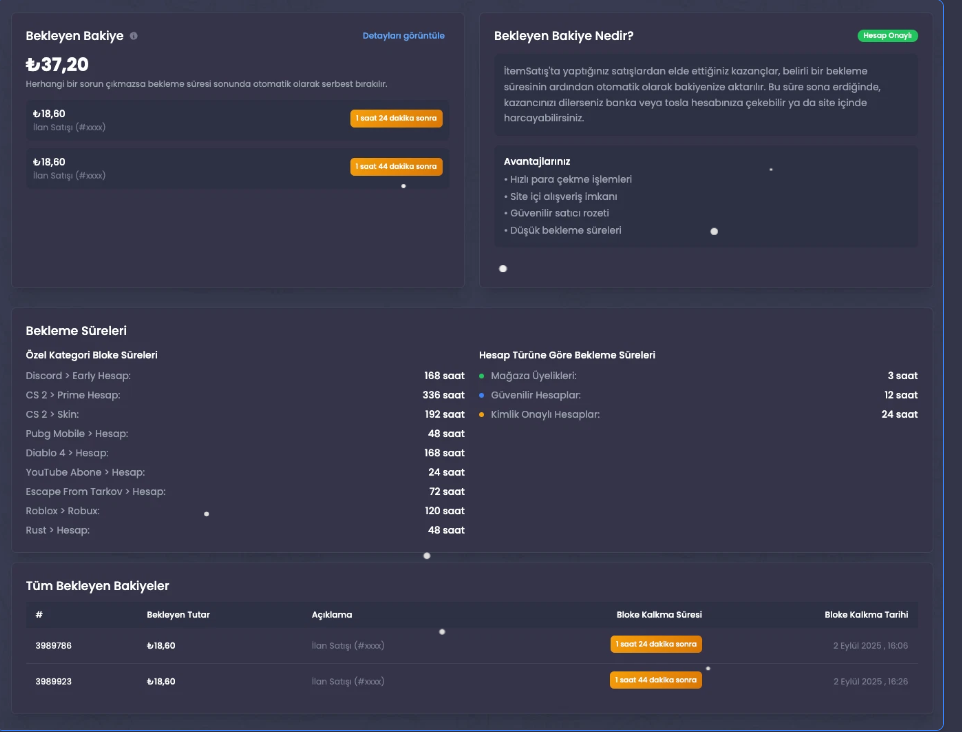Click the 3 saat value
The width and height of the screenshot is (962, 732).
point(902,376)
